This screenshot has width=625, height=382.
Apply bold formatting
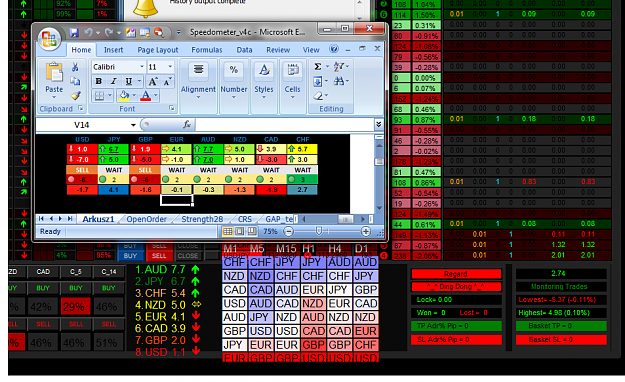tap(98, 81)
